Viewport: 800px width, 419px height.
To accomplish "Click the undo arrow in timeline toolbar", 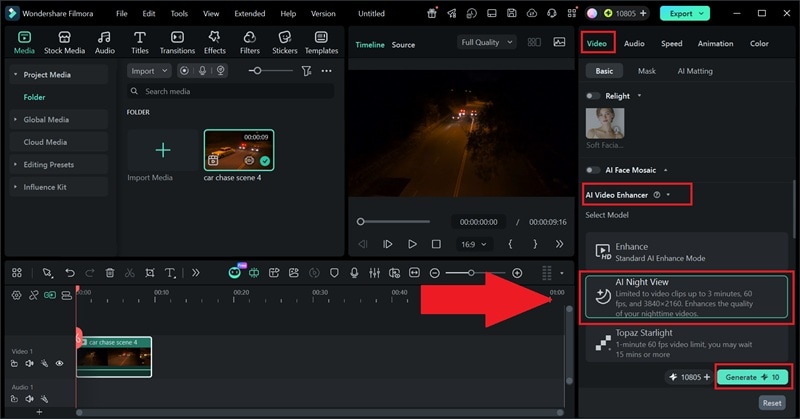I will pos(70,273).
